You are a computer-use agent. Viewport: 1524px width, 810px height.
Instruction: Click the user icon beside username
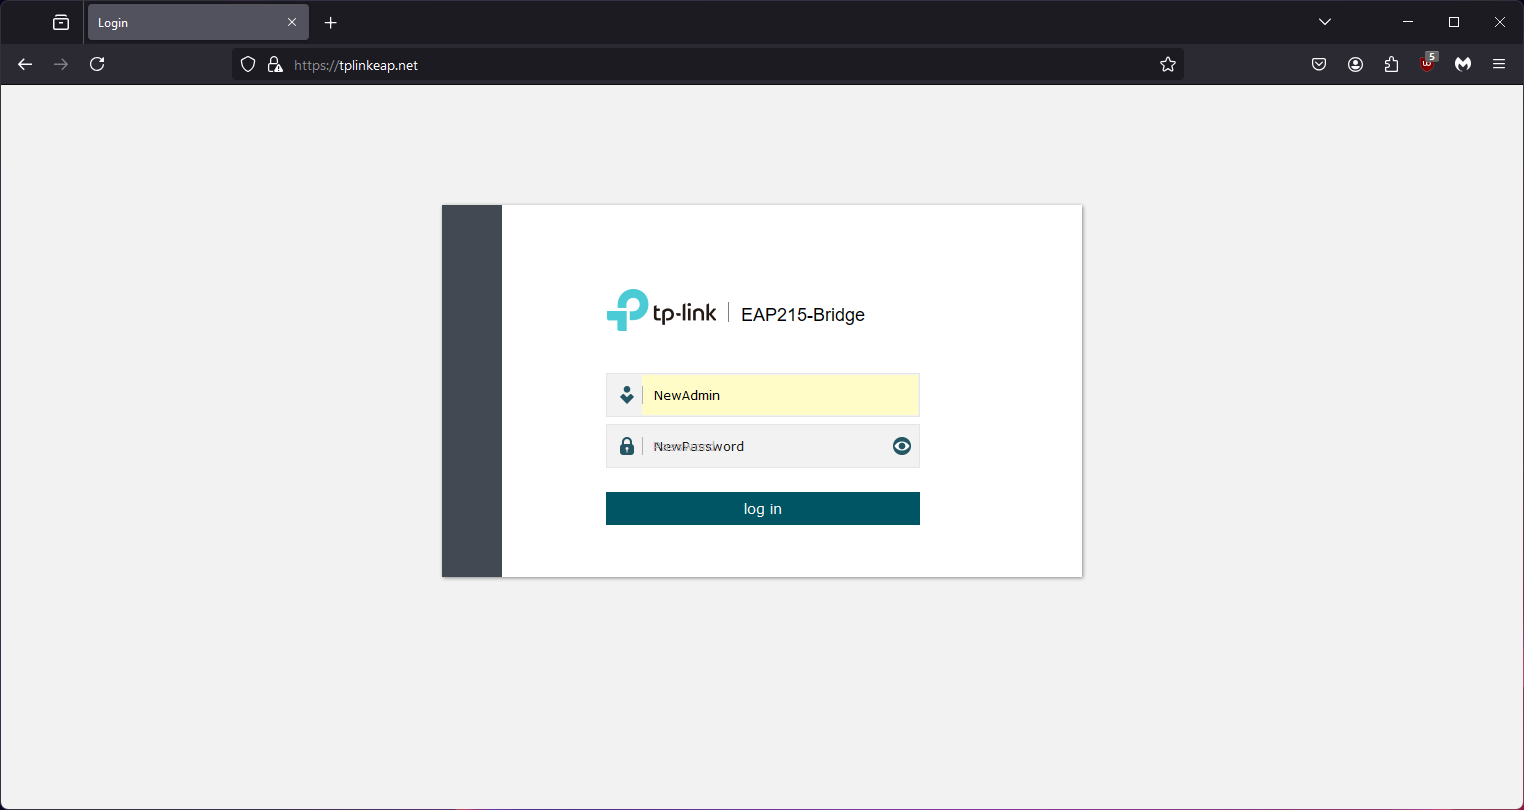coord(626,395)
